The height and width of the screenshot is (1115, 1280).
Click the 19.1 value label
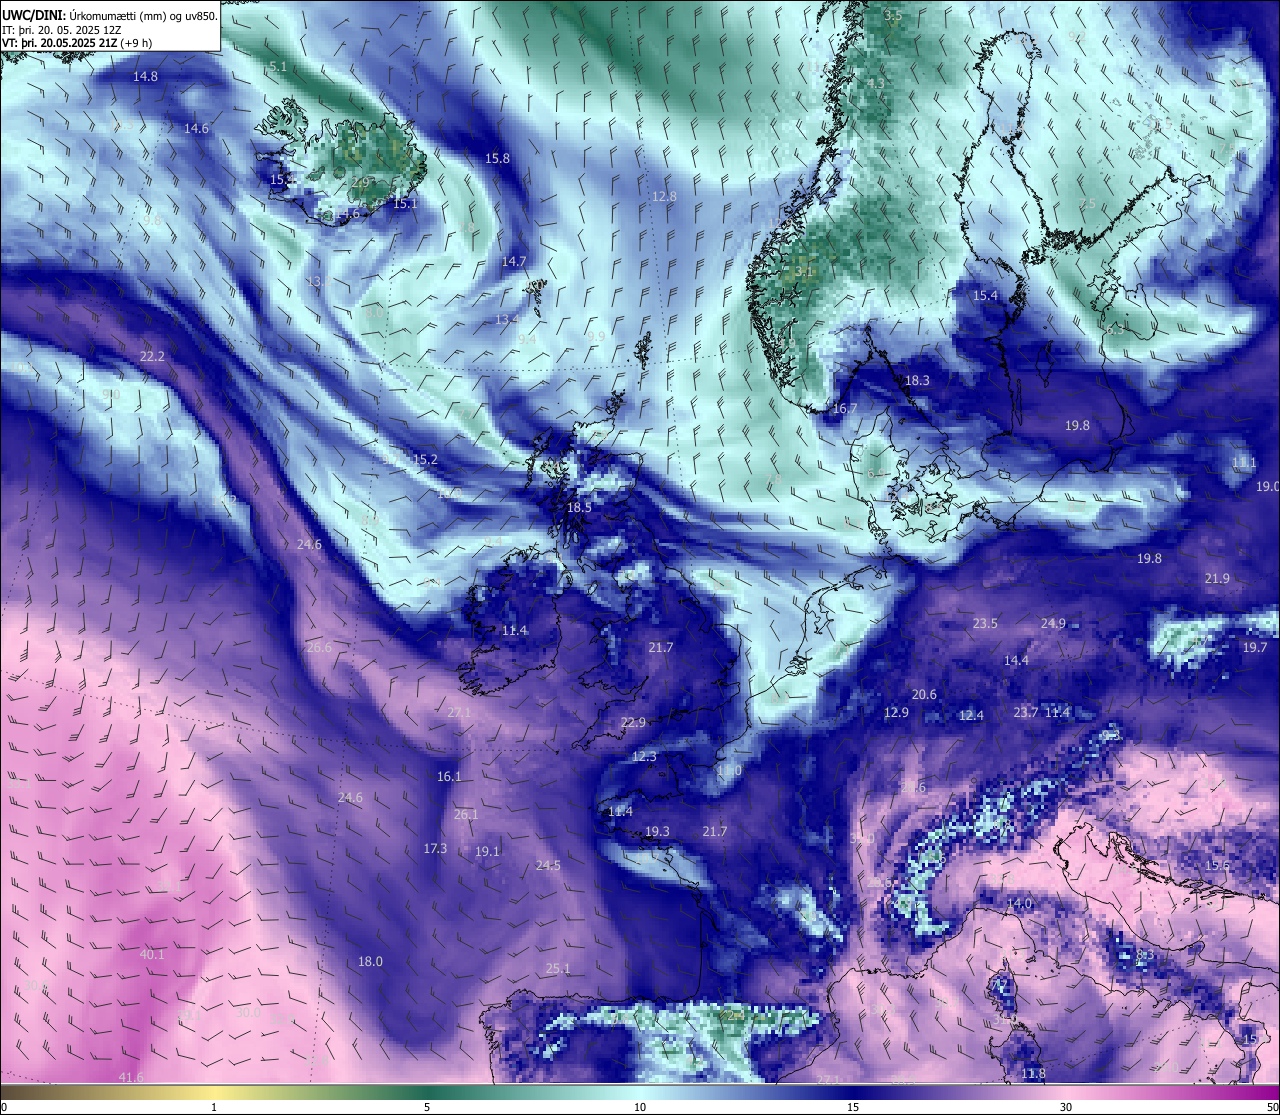click(x=487, y=851)
